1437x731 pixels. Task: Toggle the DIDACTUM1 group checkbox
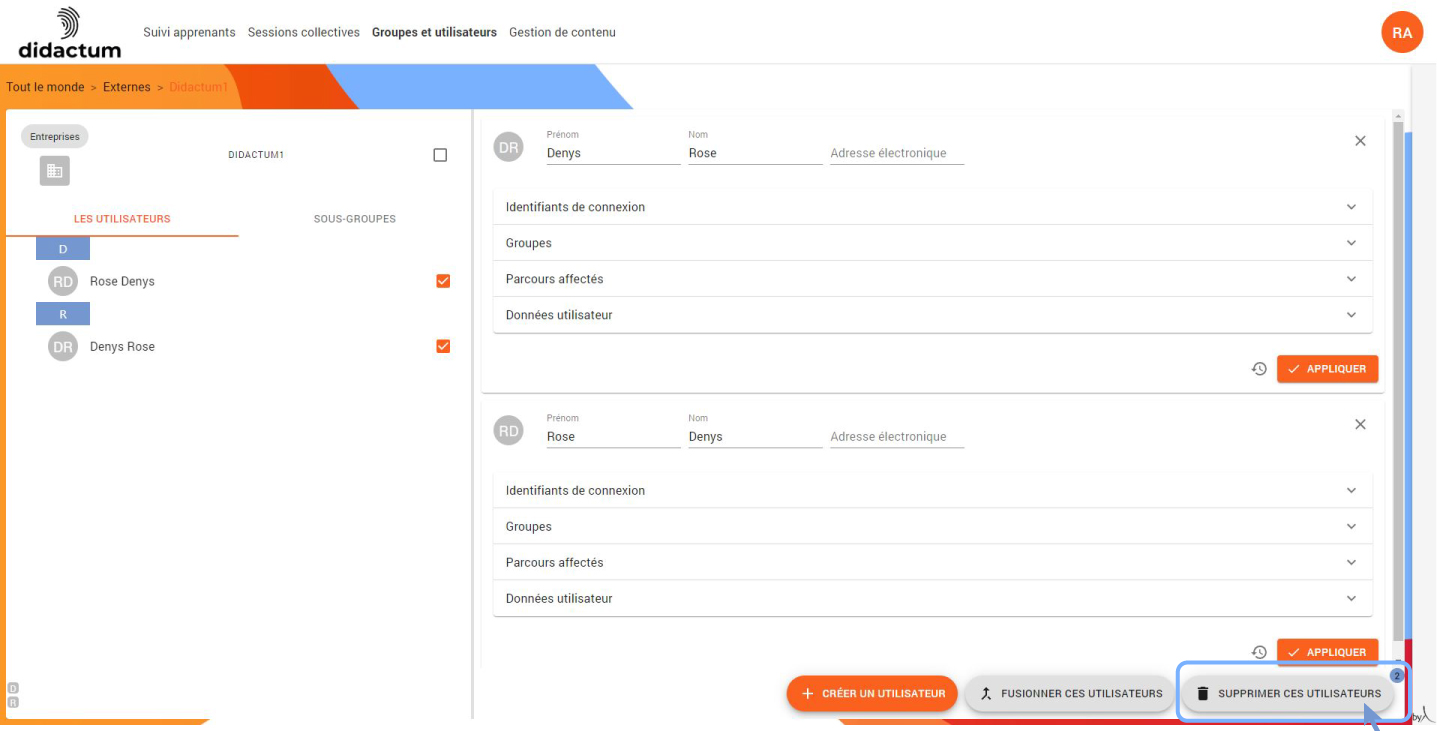[x=440, y=155]
